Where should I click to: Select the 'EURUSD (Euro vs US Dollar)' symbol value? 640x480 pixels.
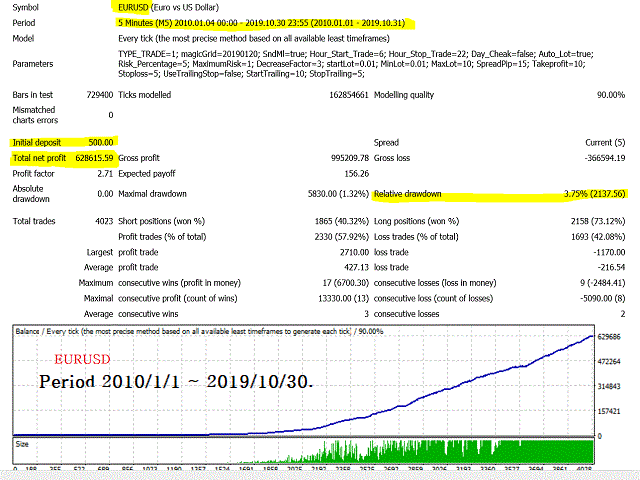(168, 7)
